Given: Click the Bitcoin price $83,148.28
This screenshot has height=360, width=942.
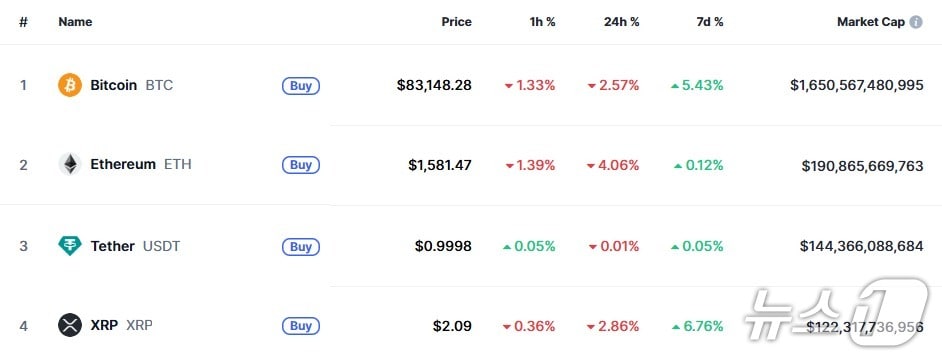Looking at the screenshot, I should point(434,85).
